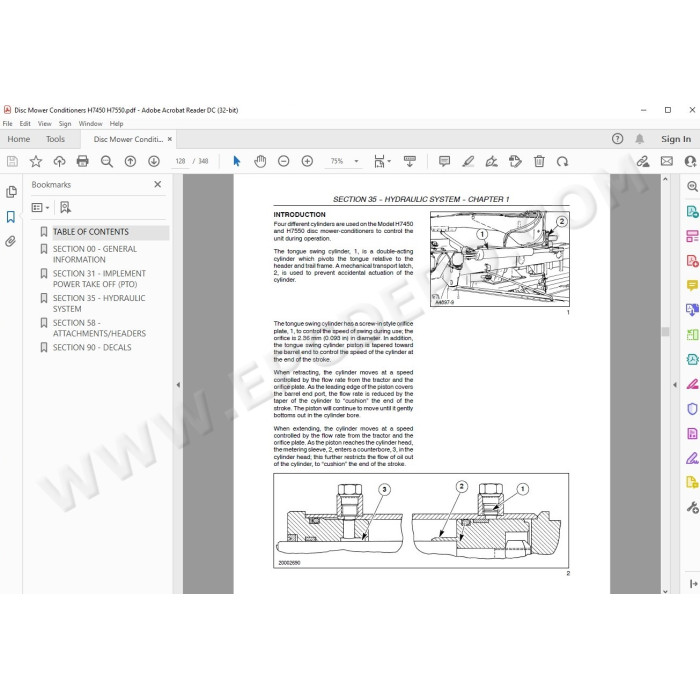Add a sticky note comment
700x700 pixels.
coord(444,161)
